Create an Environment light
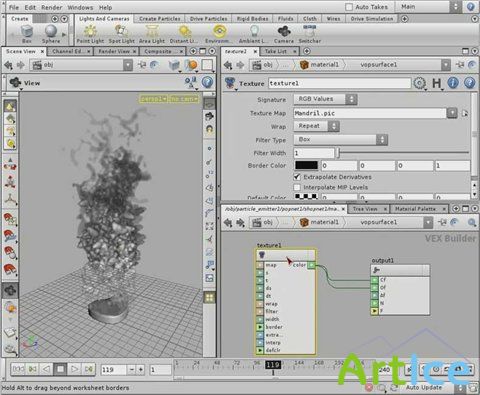This screenshot has height=395, width=480. tap(219, 35)
